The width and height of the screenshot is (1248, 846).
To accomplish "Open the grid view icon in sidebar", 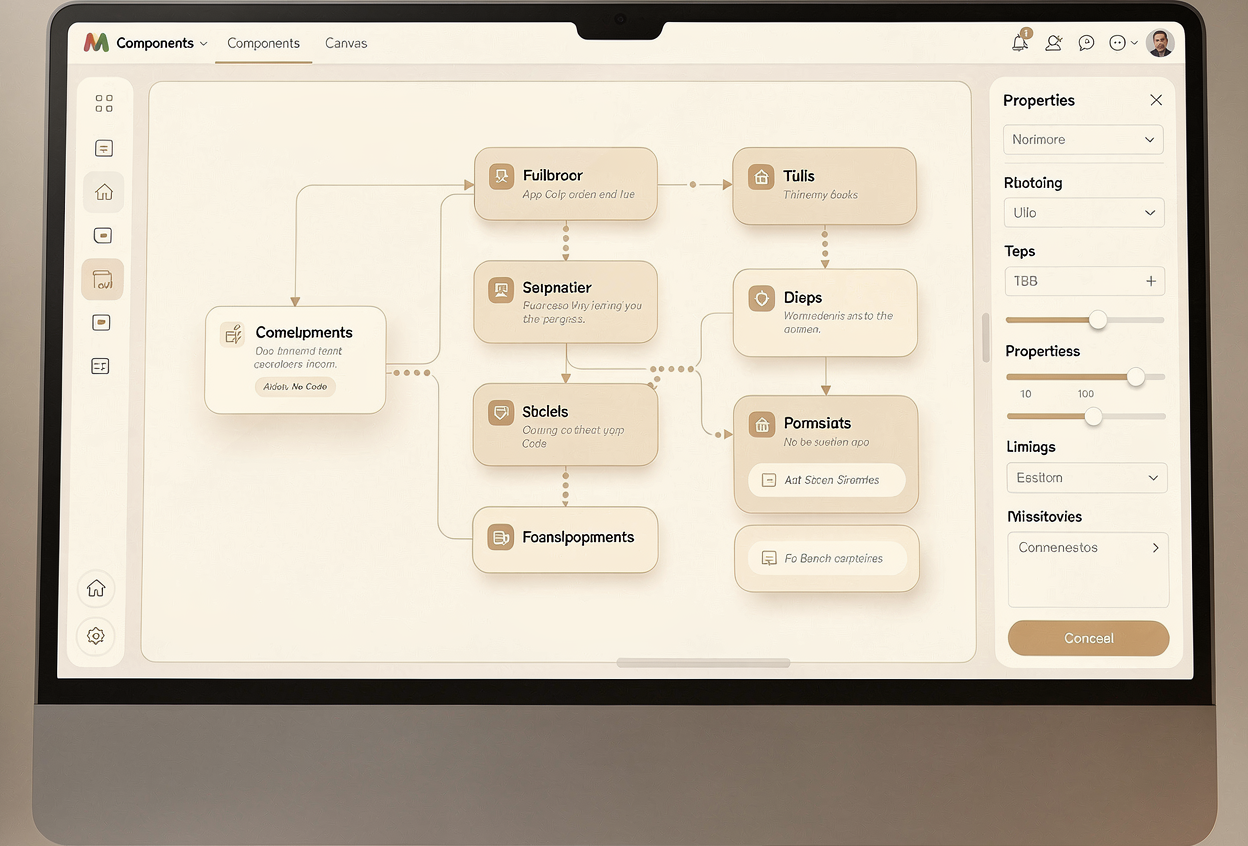I will click(103, 103).
